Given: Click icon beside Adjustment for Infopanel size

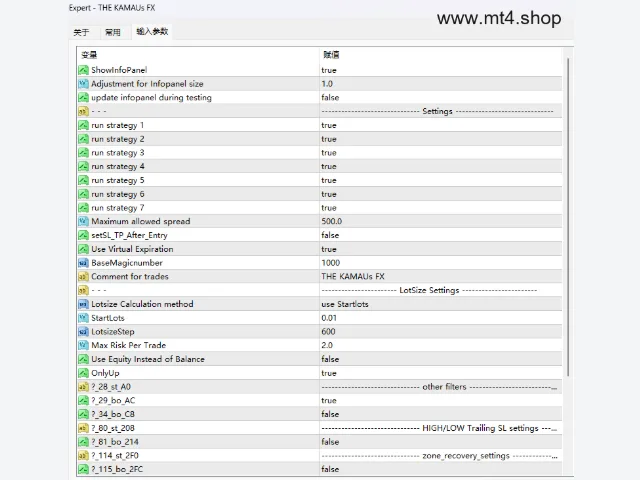Looking at the screenshot, I should pos(83,84).
